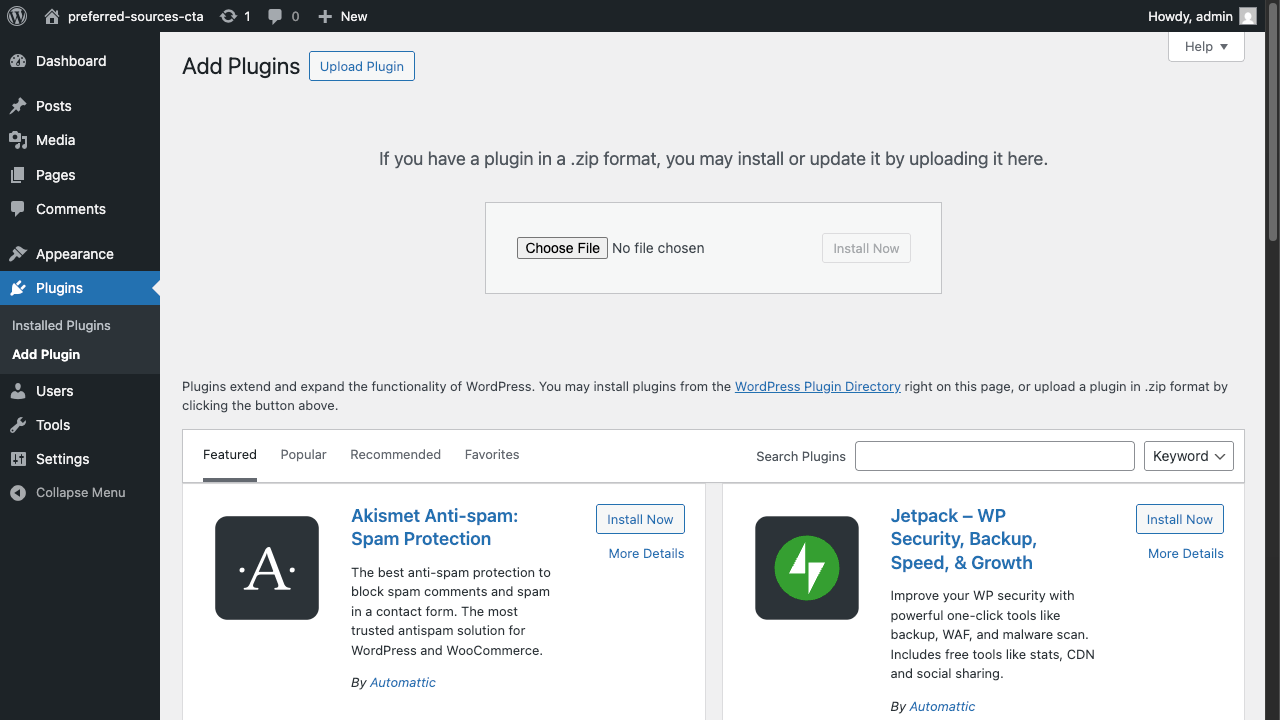The height and width of the screenshot is (720, 1280).
Task: Open the Pages sidebar icon
Action: click(20, 175)
